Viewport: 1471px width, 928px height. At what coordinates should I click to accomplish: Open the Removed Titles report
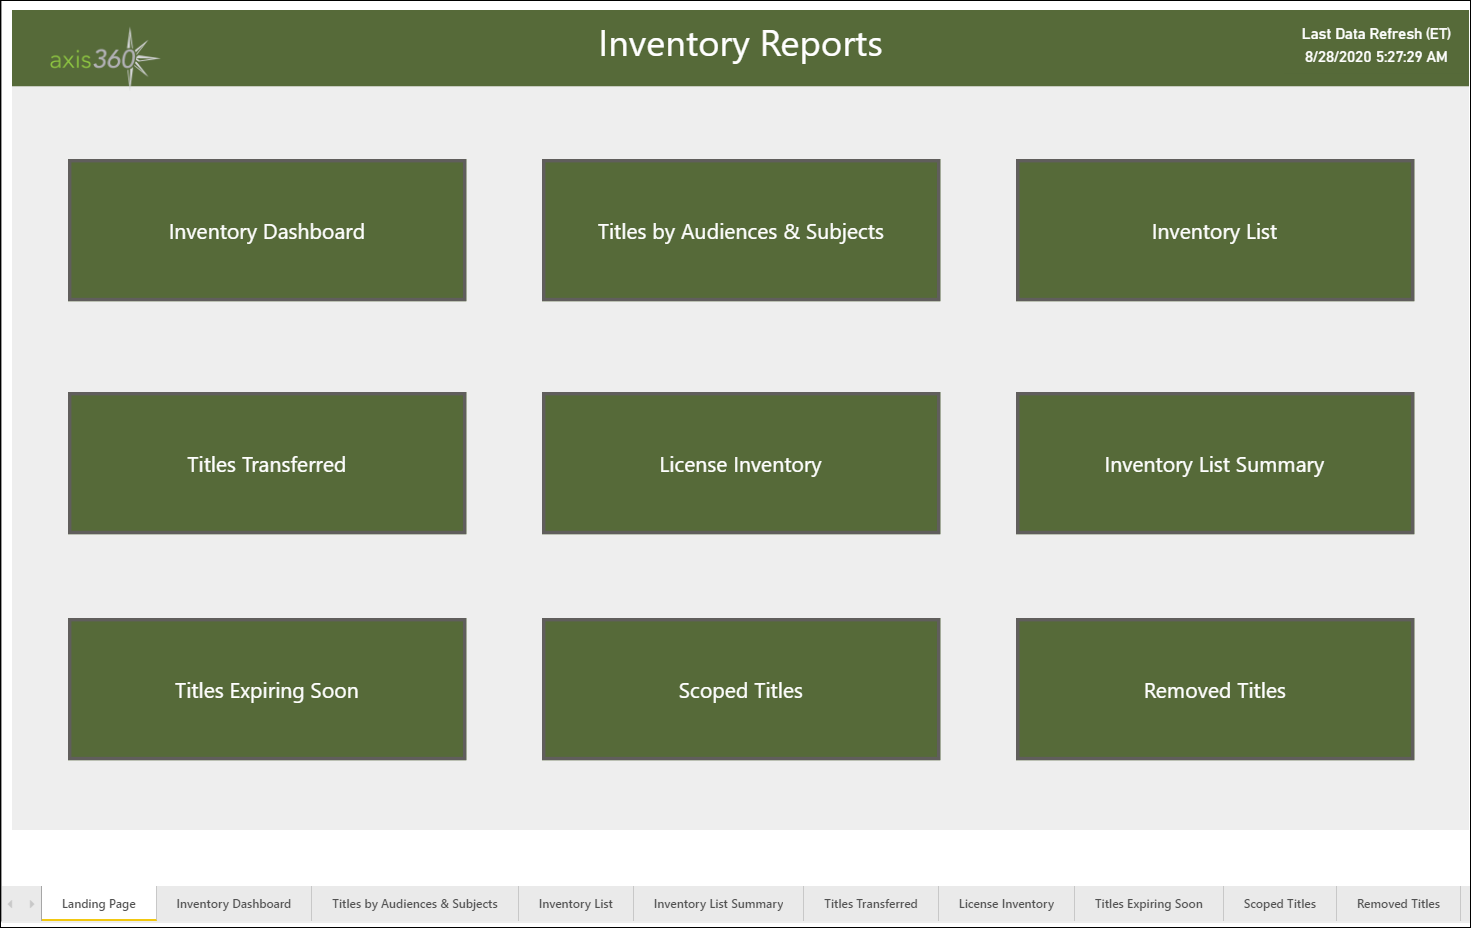[x=1214, y=689]
